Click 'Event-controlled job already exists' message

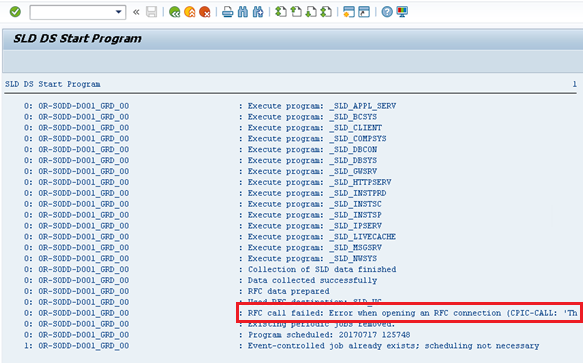pyautogui.click(x=393, y=346)
